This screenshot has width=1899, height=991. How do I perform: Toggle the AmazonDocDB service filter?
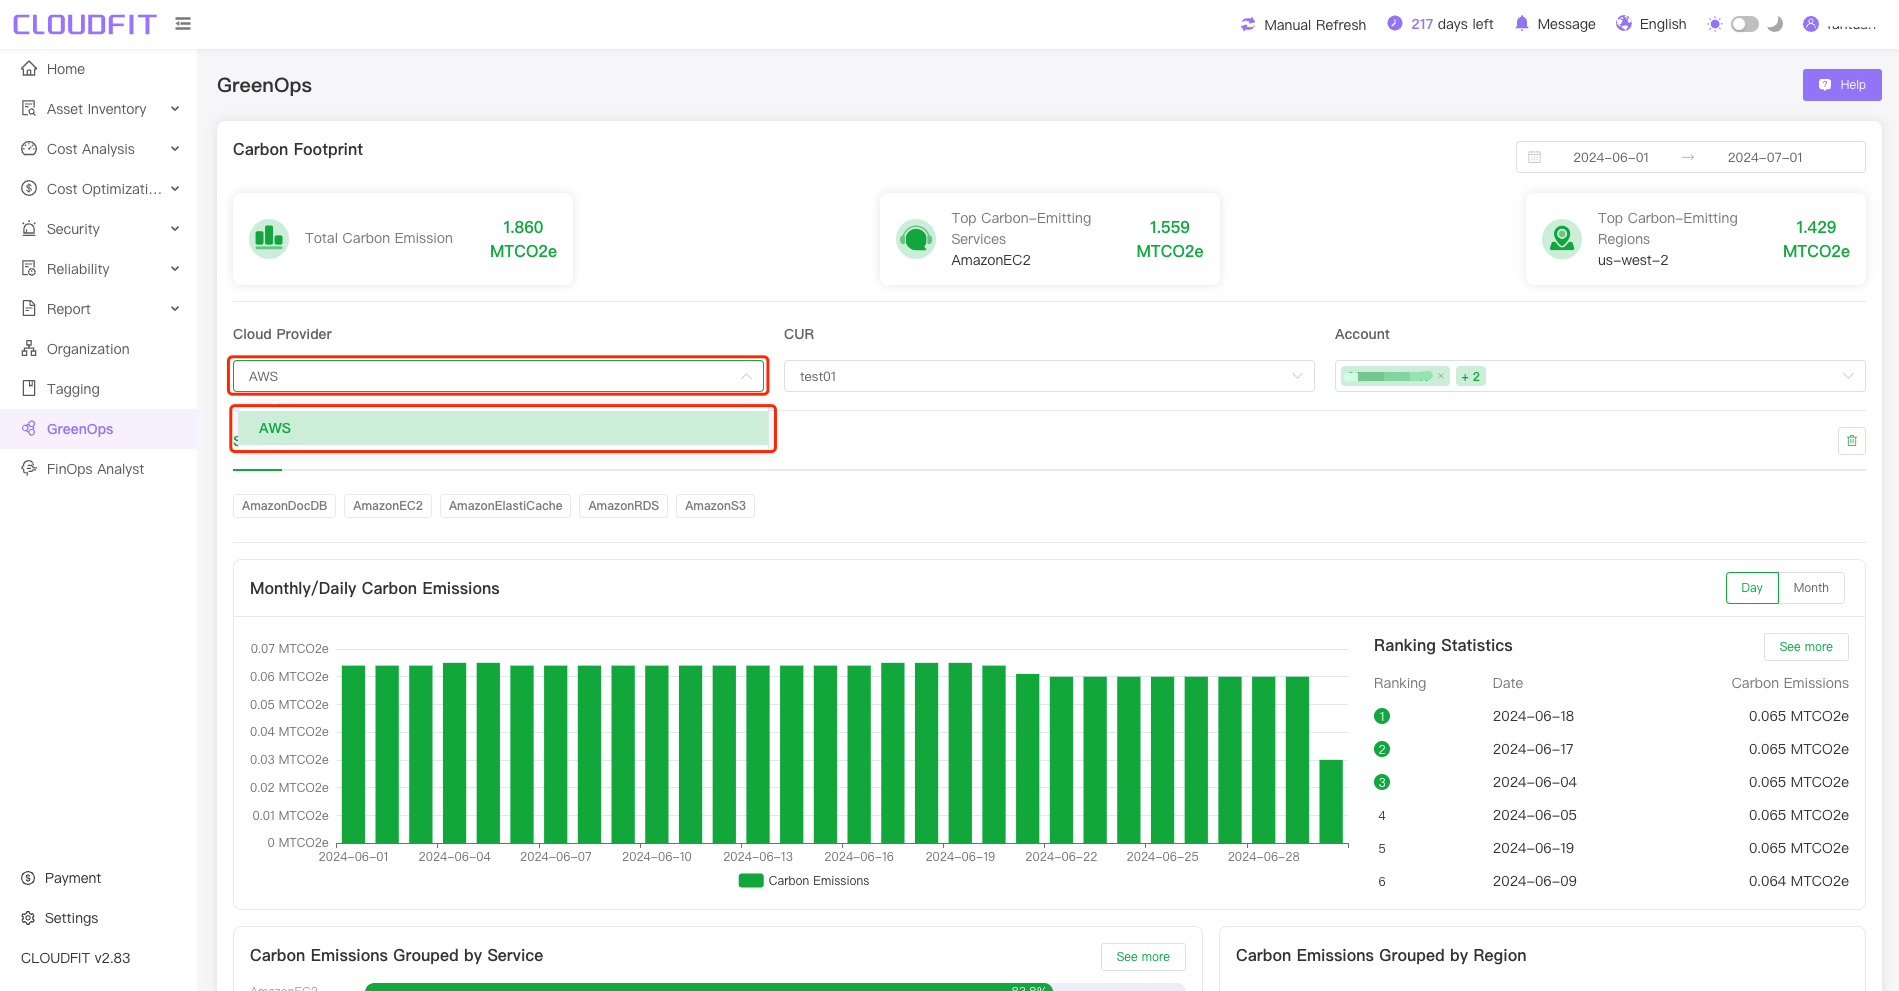(x=284, y=506)
